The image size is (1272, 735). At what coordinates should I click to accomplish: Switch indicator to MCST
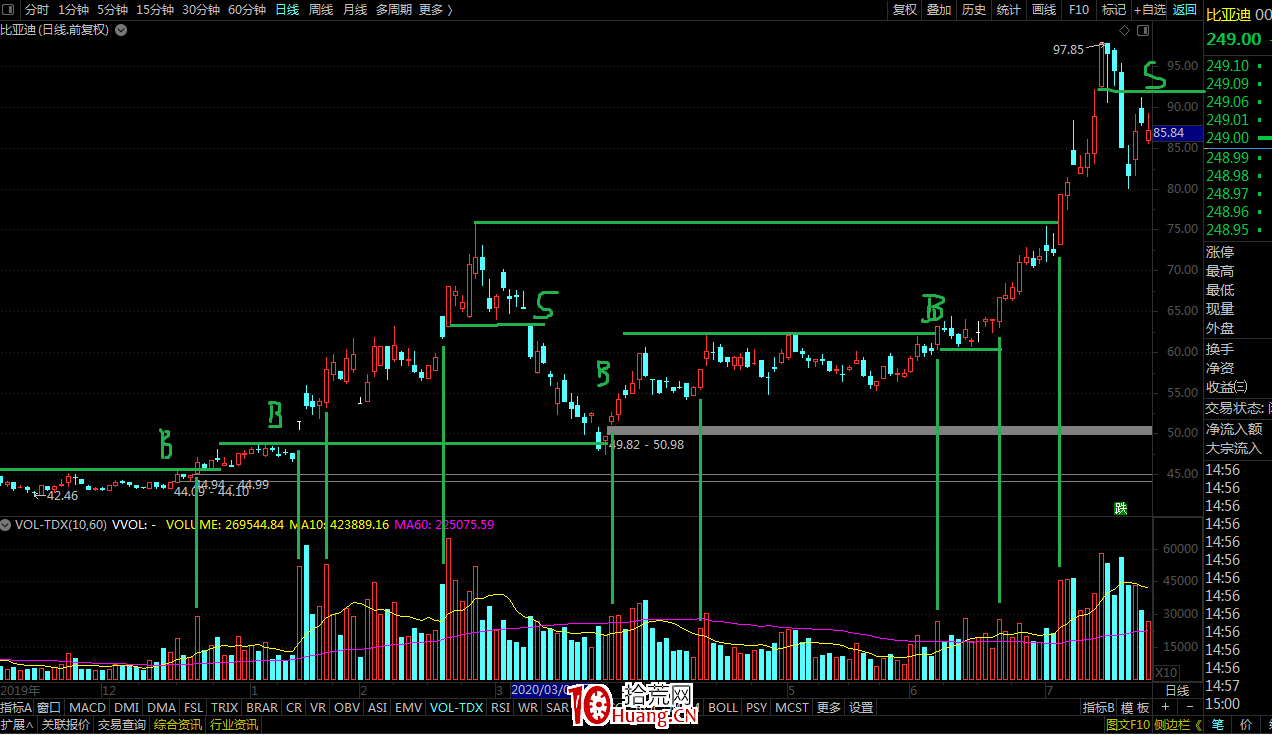792,707
